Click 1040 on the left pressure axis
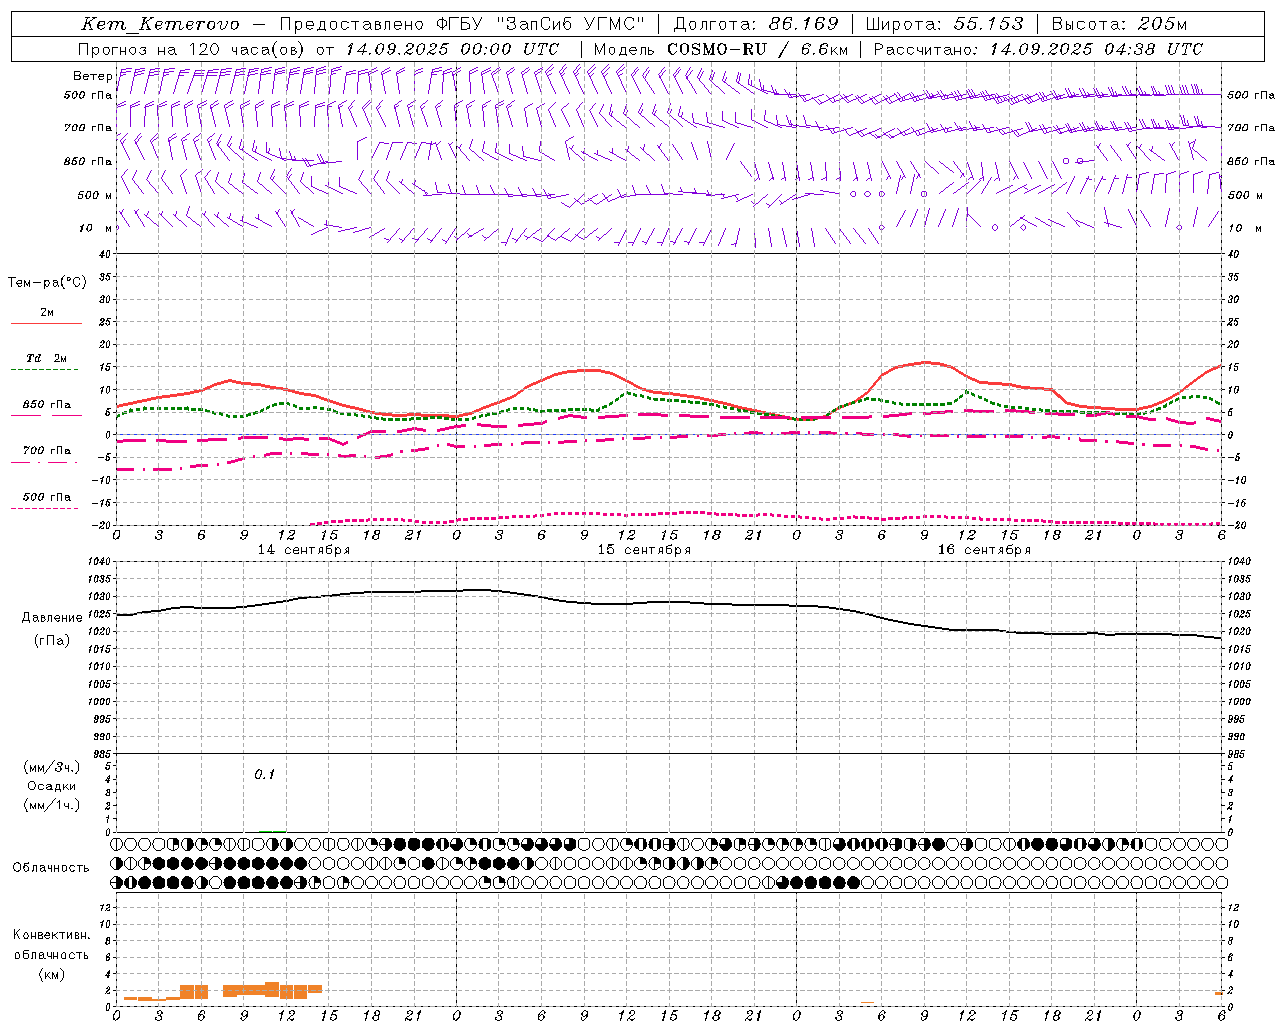The image size is (1280, 1024). tap(98, 562)
